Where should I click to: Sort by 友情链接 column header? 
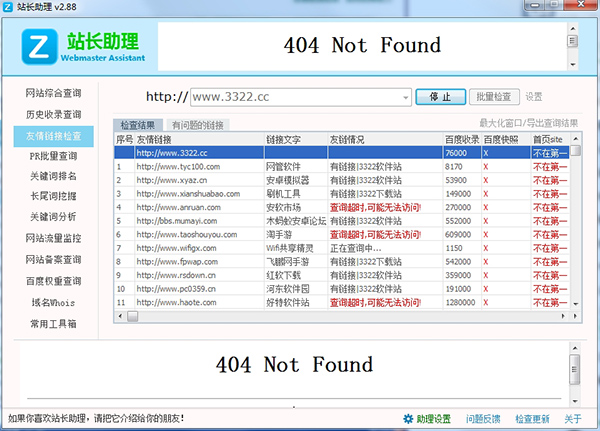[x=199, y=140]
